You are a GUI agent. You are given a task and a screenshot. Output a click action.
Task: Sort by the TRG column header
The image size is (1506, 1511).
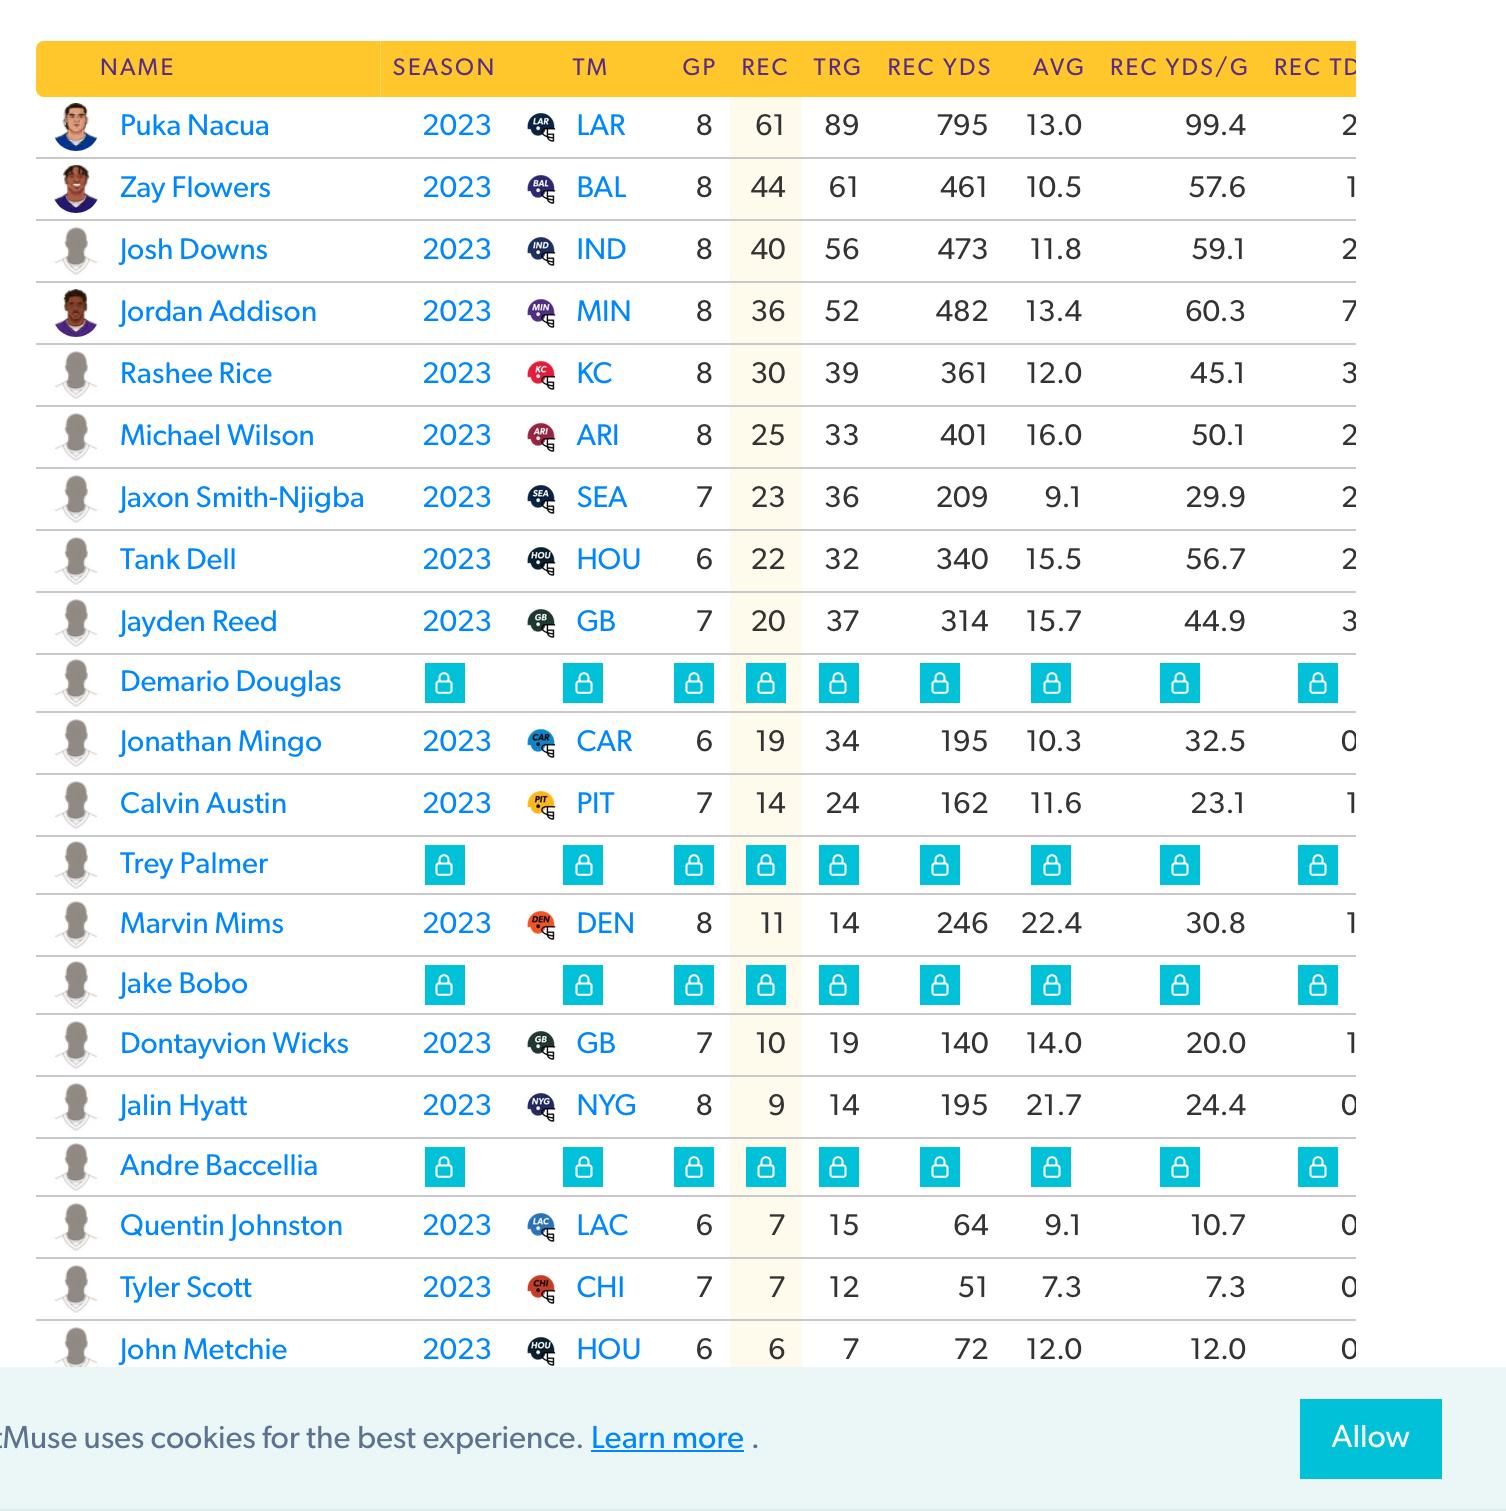[x=837, y=68]
